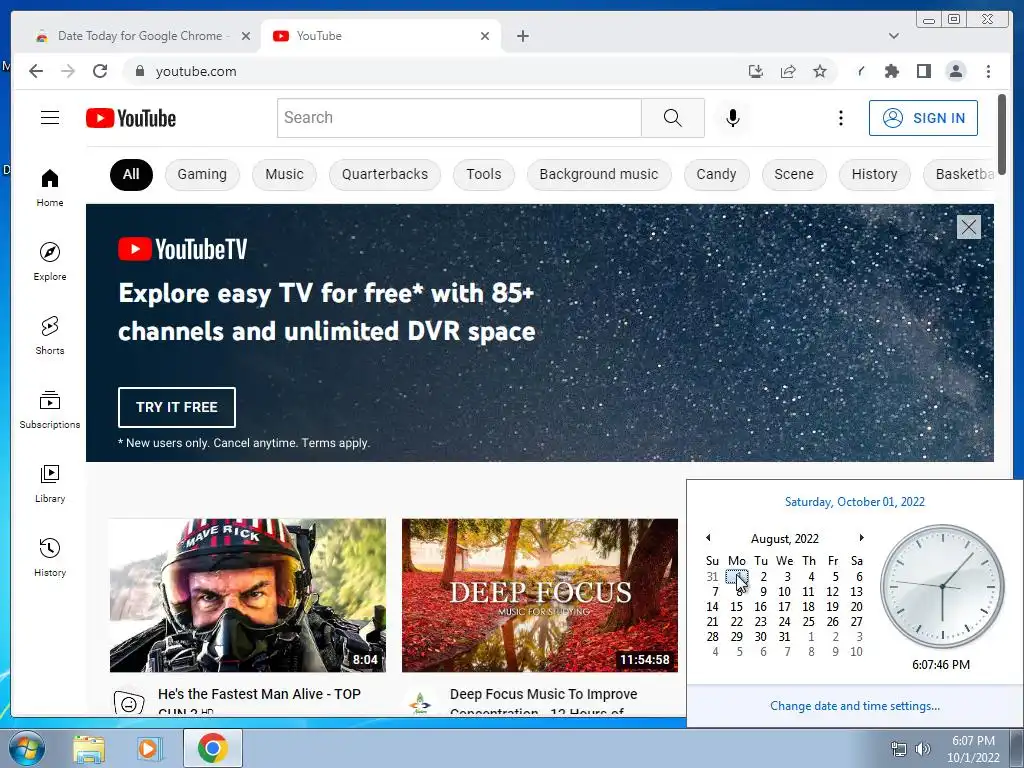Open the Extensions puzzle icon

click(x=891, y=71)
